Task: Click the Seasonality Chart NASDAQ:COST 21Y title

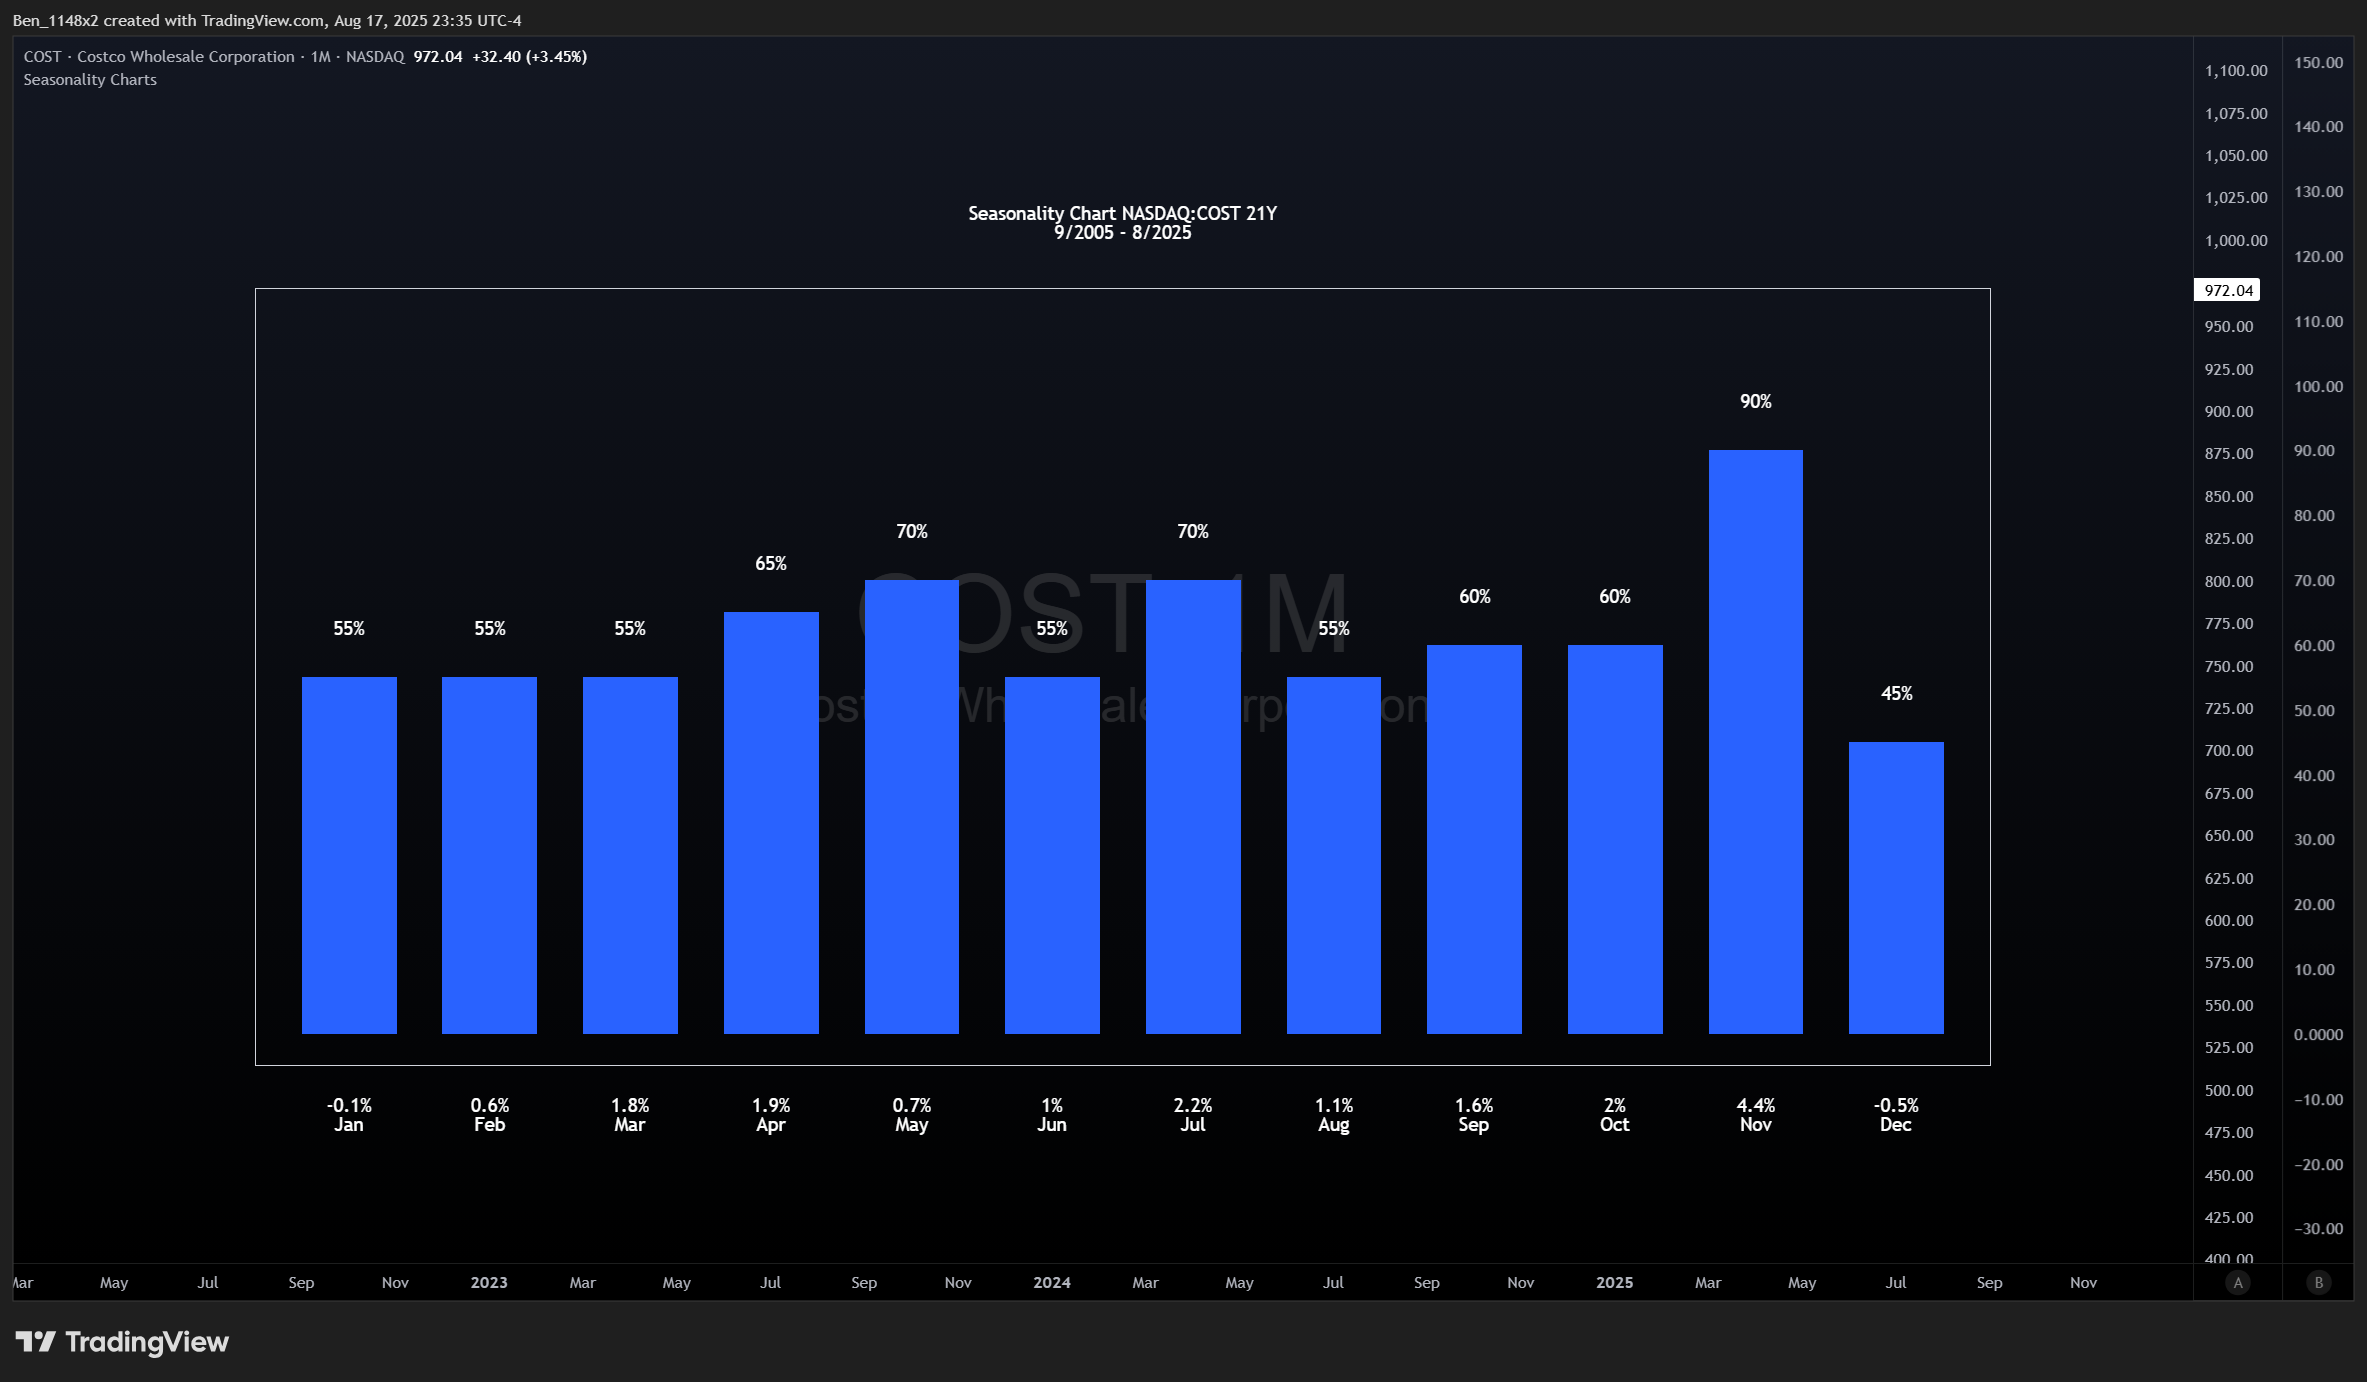Action: pyautogui.click(x=1122, y=214)
